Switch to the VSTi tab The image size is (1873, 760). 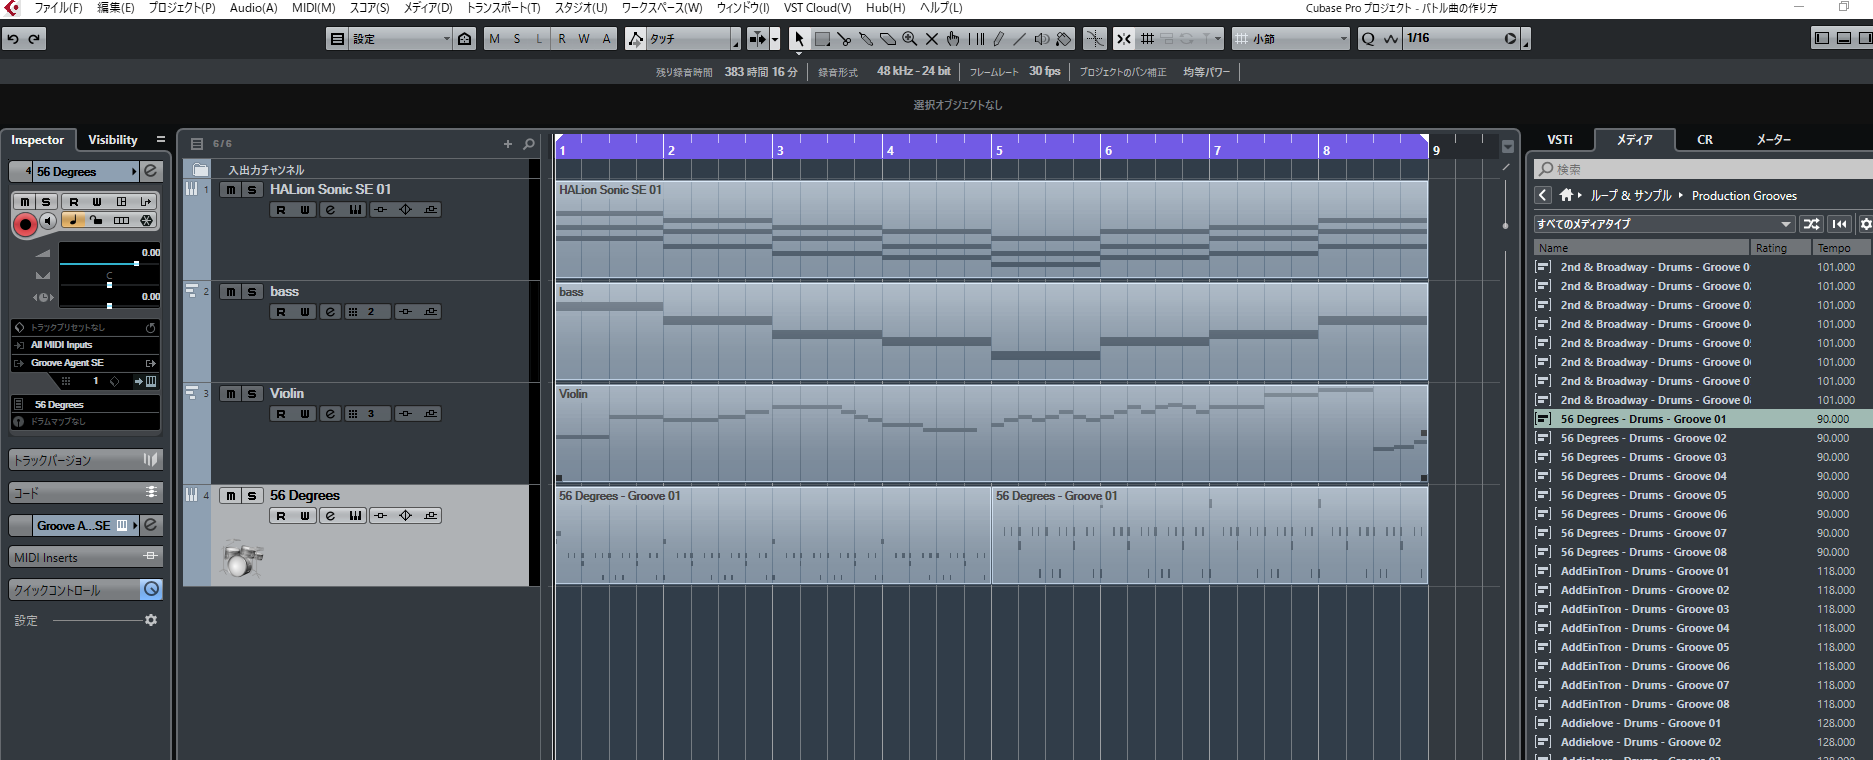[x=1559, y=140]
